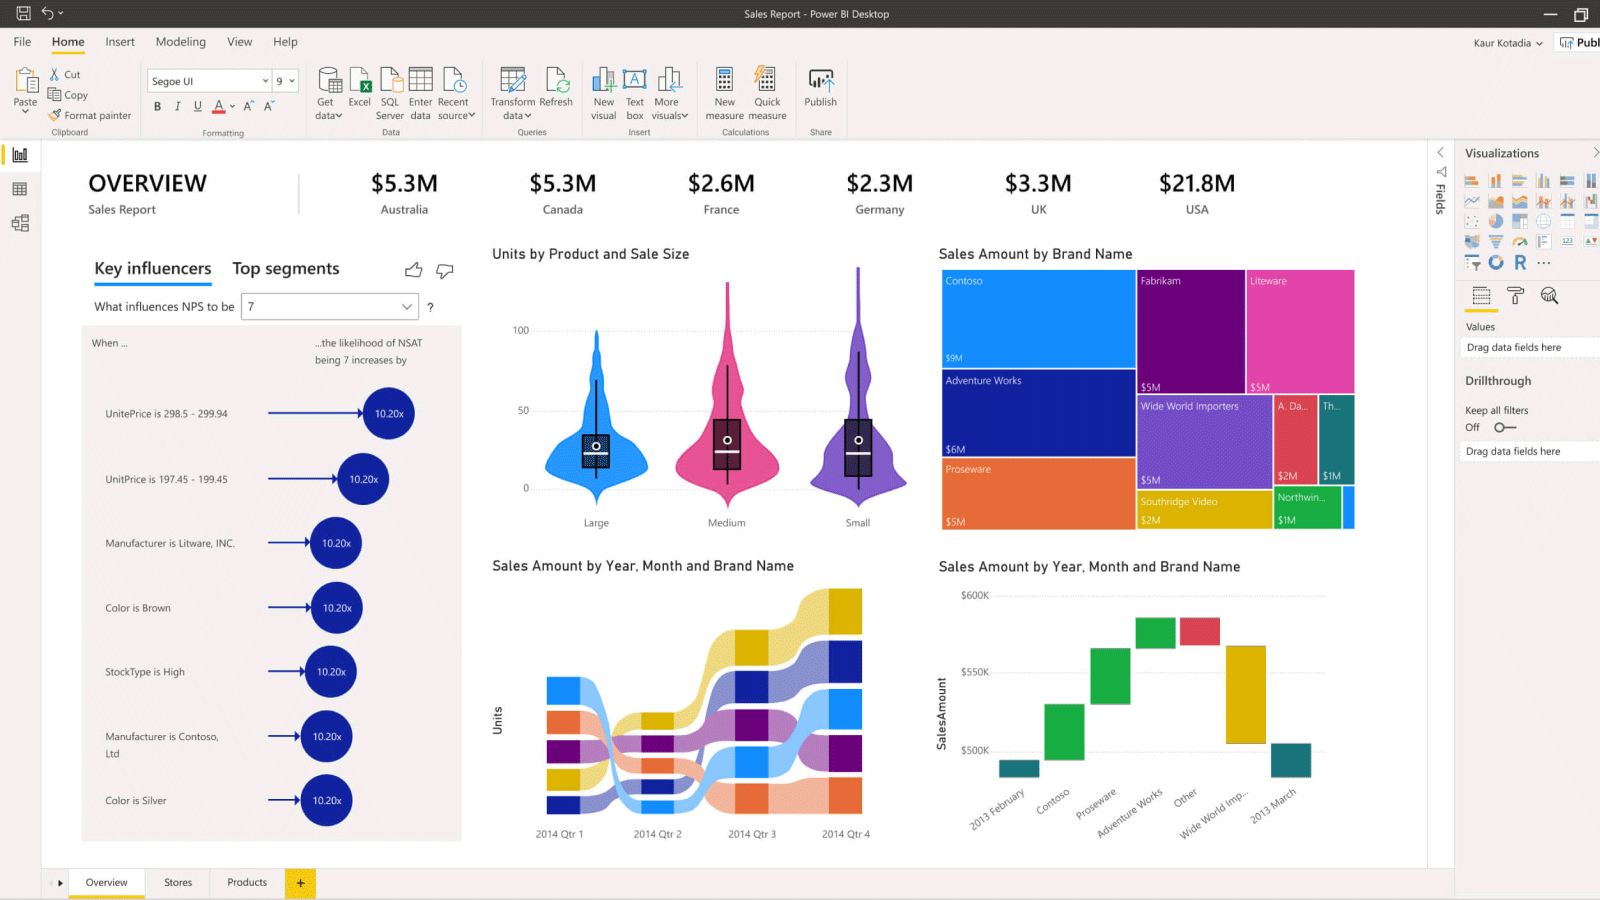The width and height of the screenshot is (1600, 900).
Task: Open the NPS value dropdown showing 7
Action: pos(330,307)
